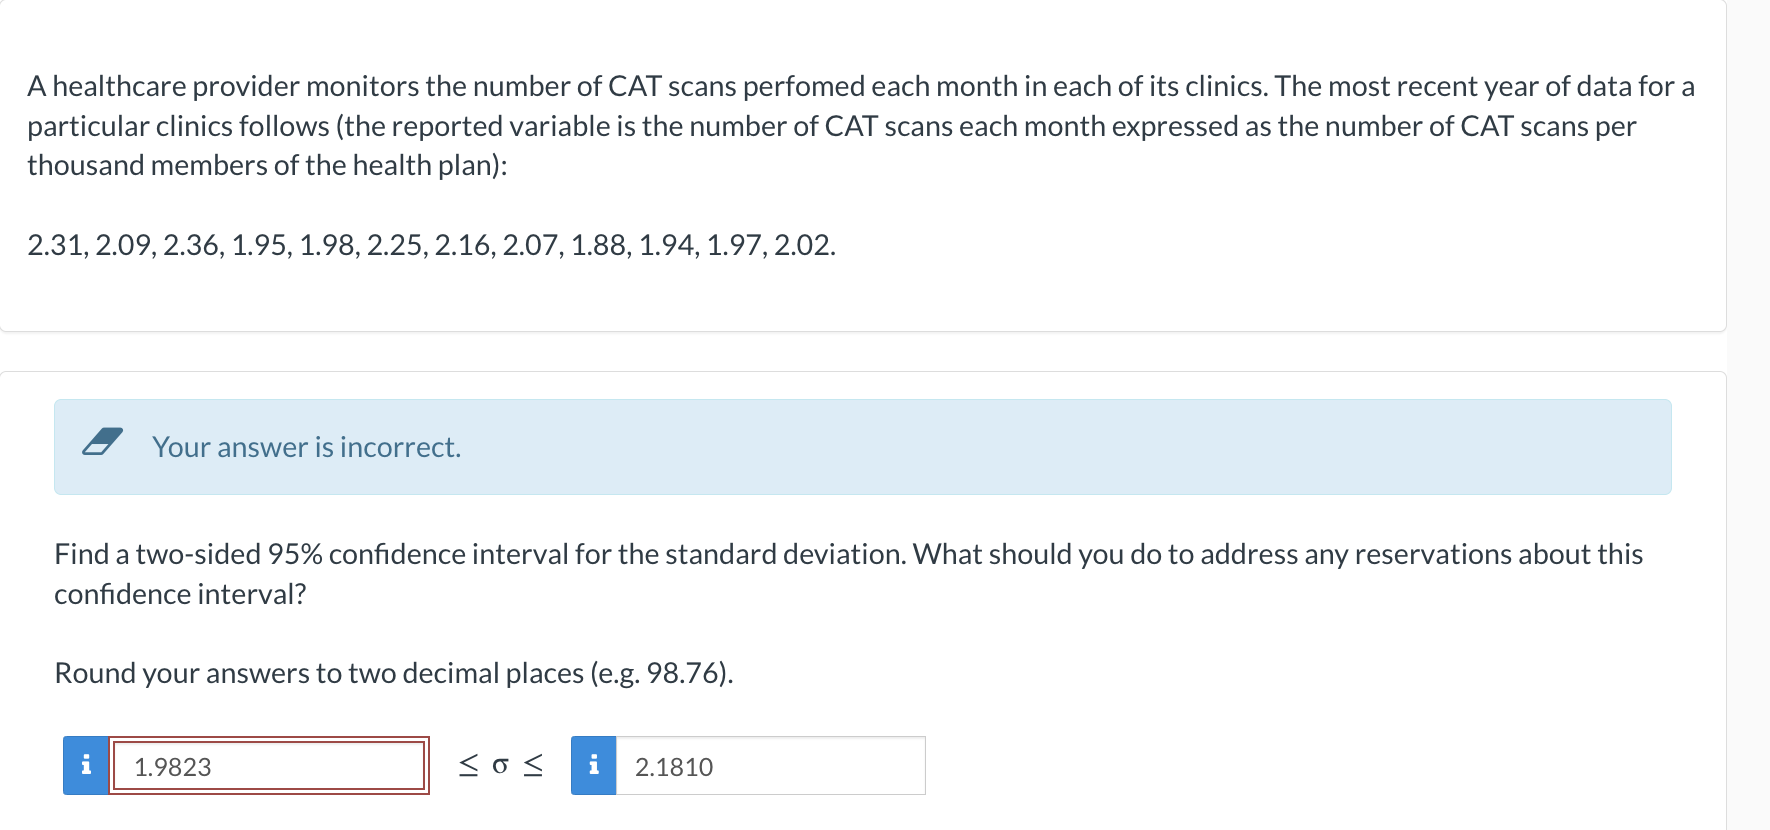
Task: Click the rounding instructions text
Action: pyautogui.click(x=394, y=672)
